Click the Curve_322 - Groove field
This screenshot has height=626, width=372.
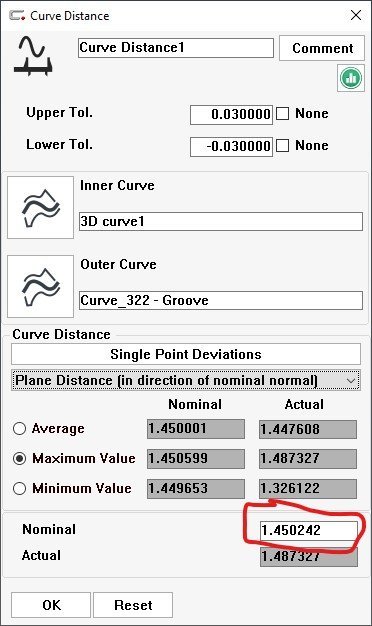(221, 301)
